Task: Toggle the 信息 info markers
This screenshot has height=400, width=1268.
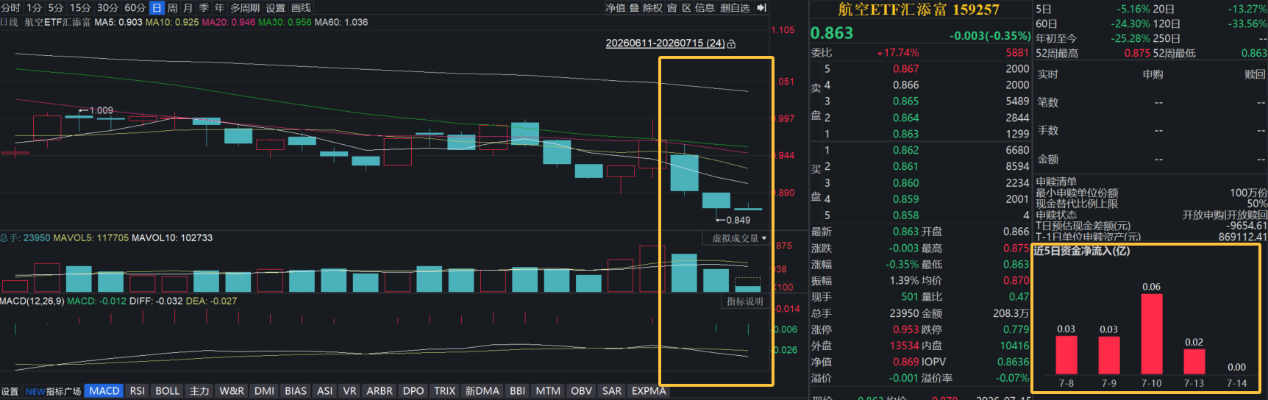Action: click(x=704, y=7)
